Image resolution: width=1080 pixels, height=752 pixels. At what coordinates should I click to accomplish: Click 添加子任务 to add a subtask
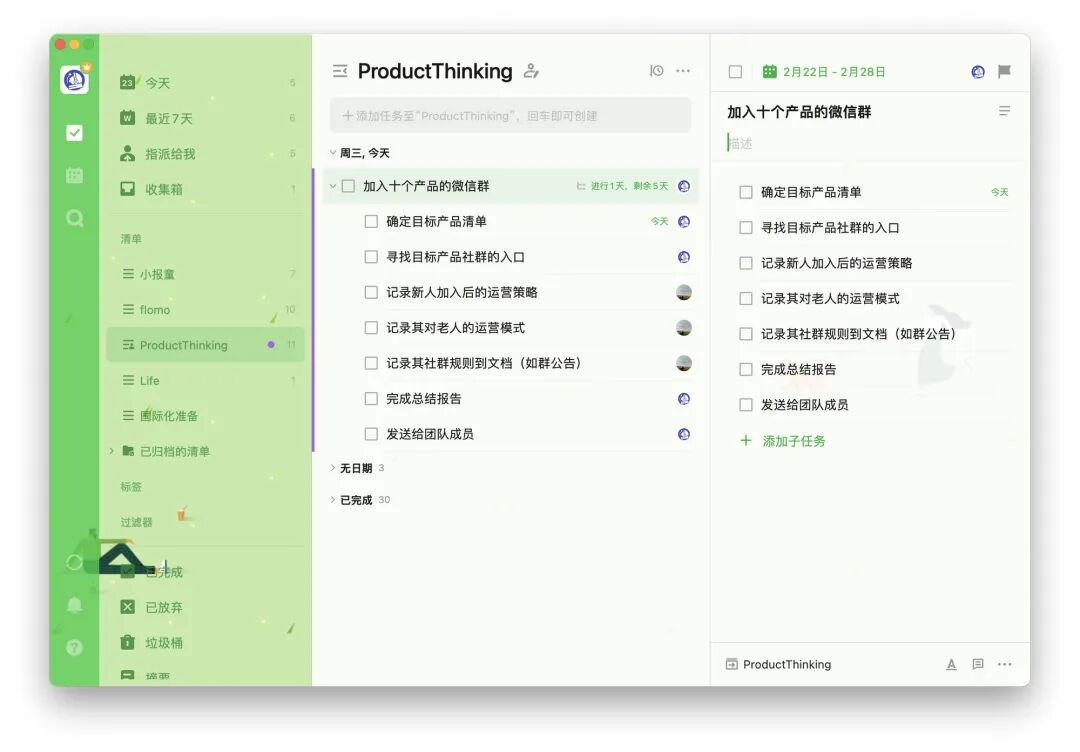tap(782, 441)
